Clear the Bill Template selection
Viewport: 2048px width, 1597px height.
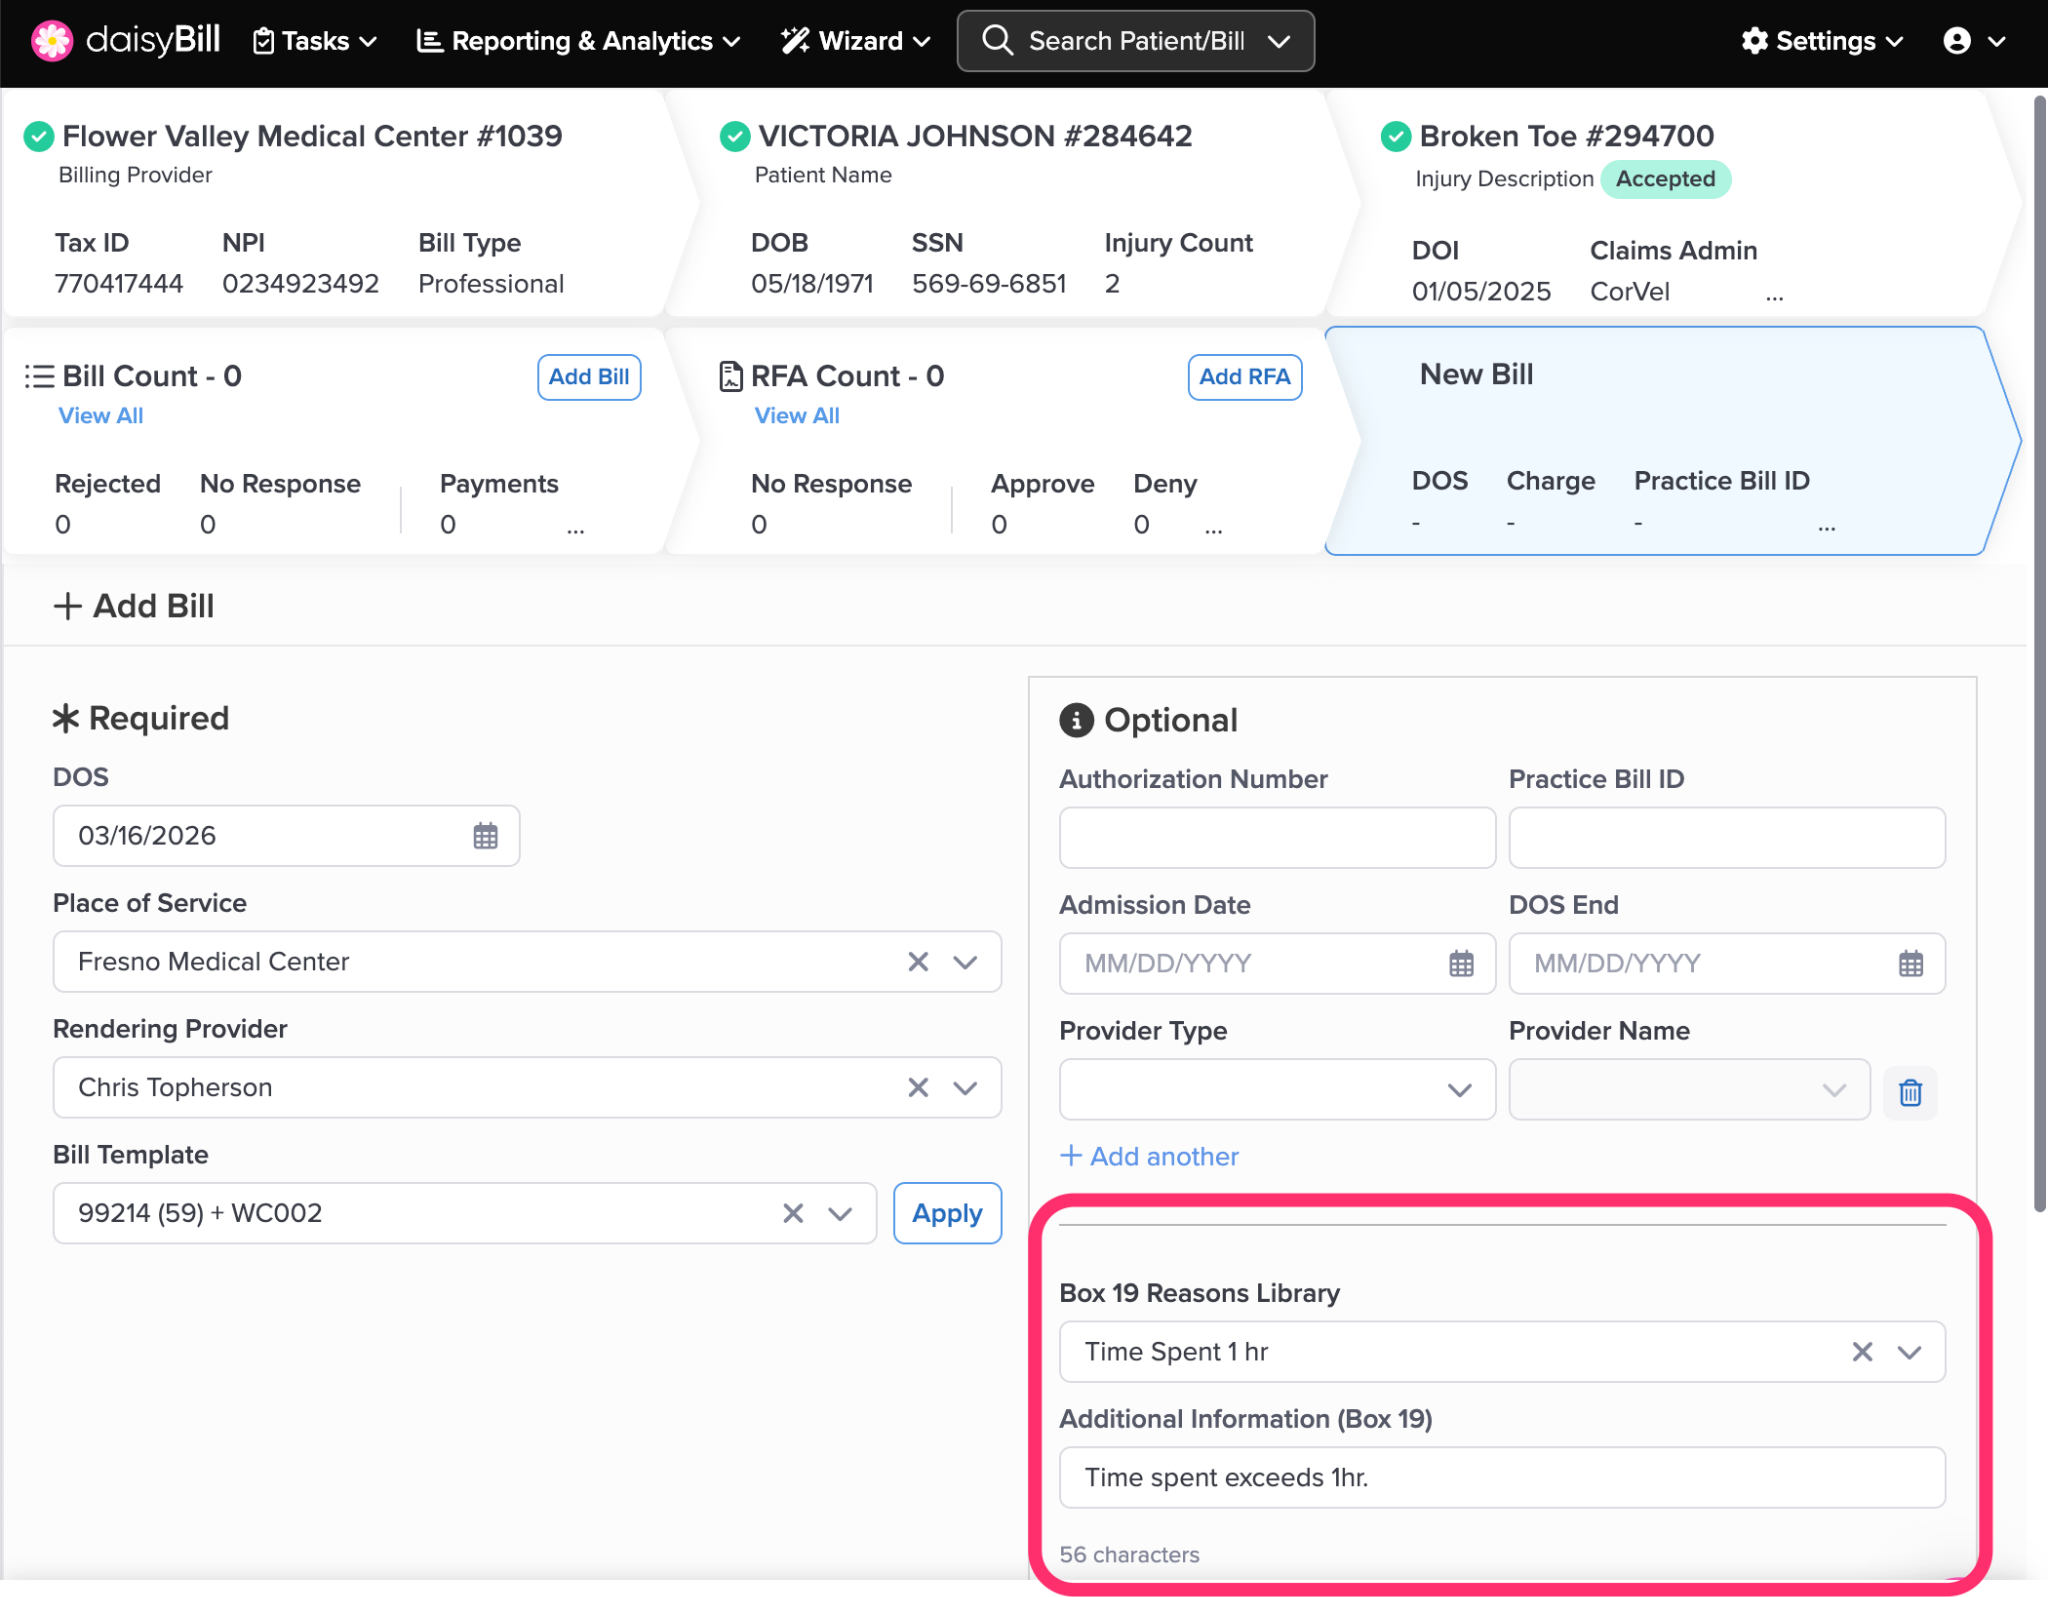point(793,1213)
